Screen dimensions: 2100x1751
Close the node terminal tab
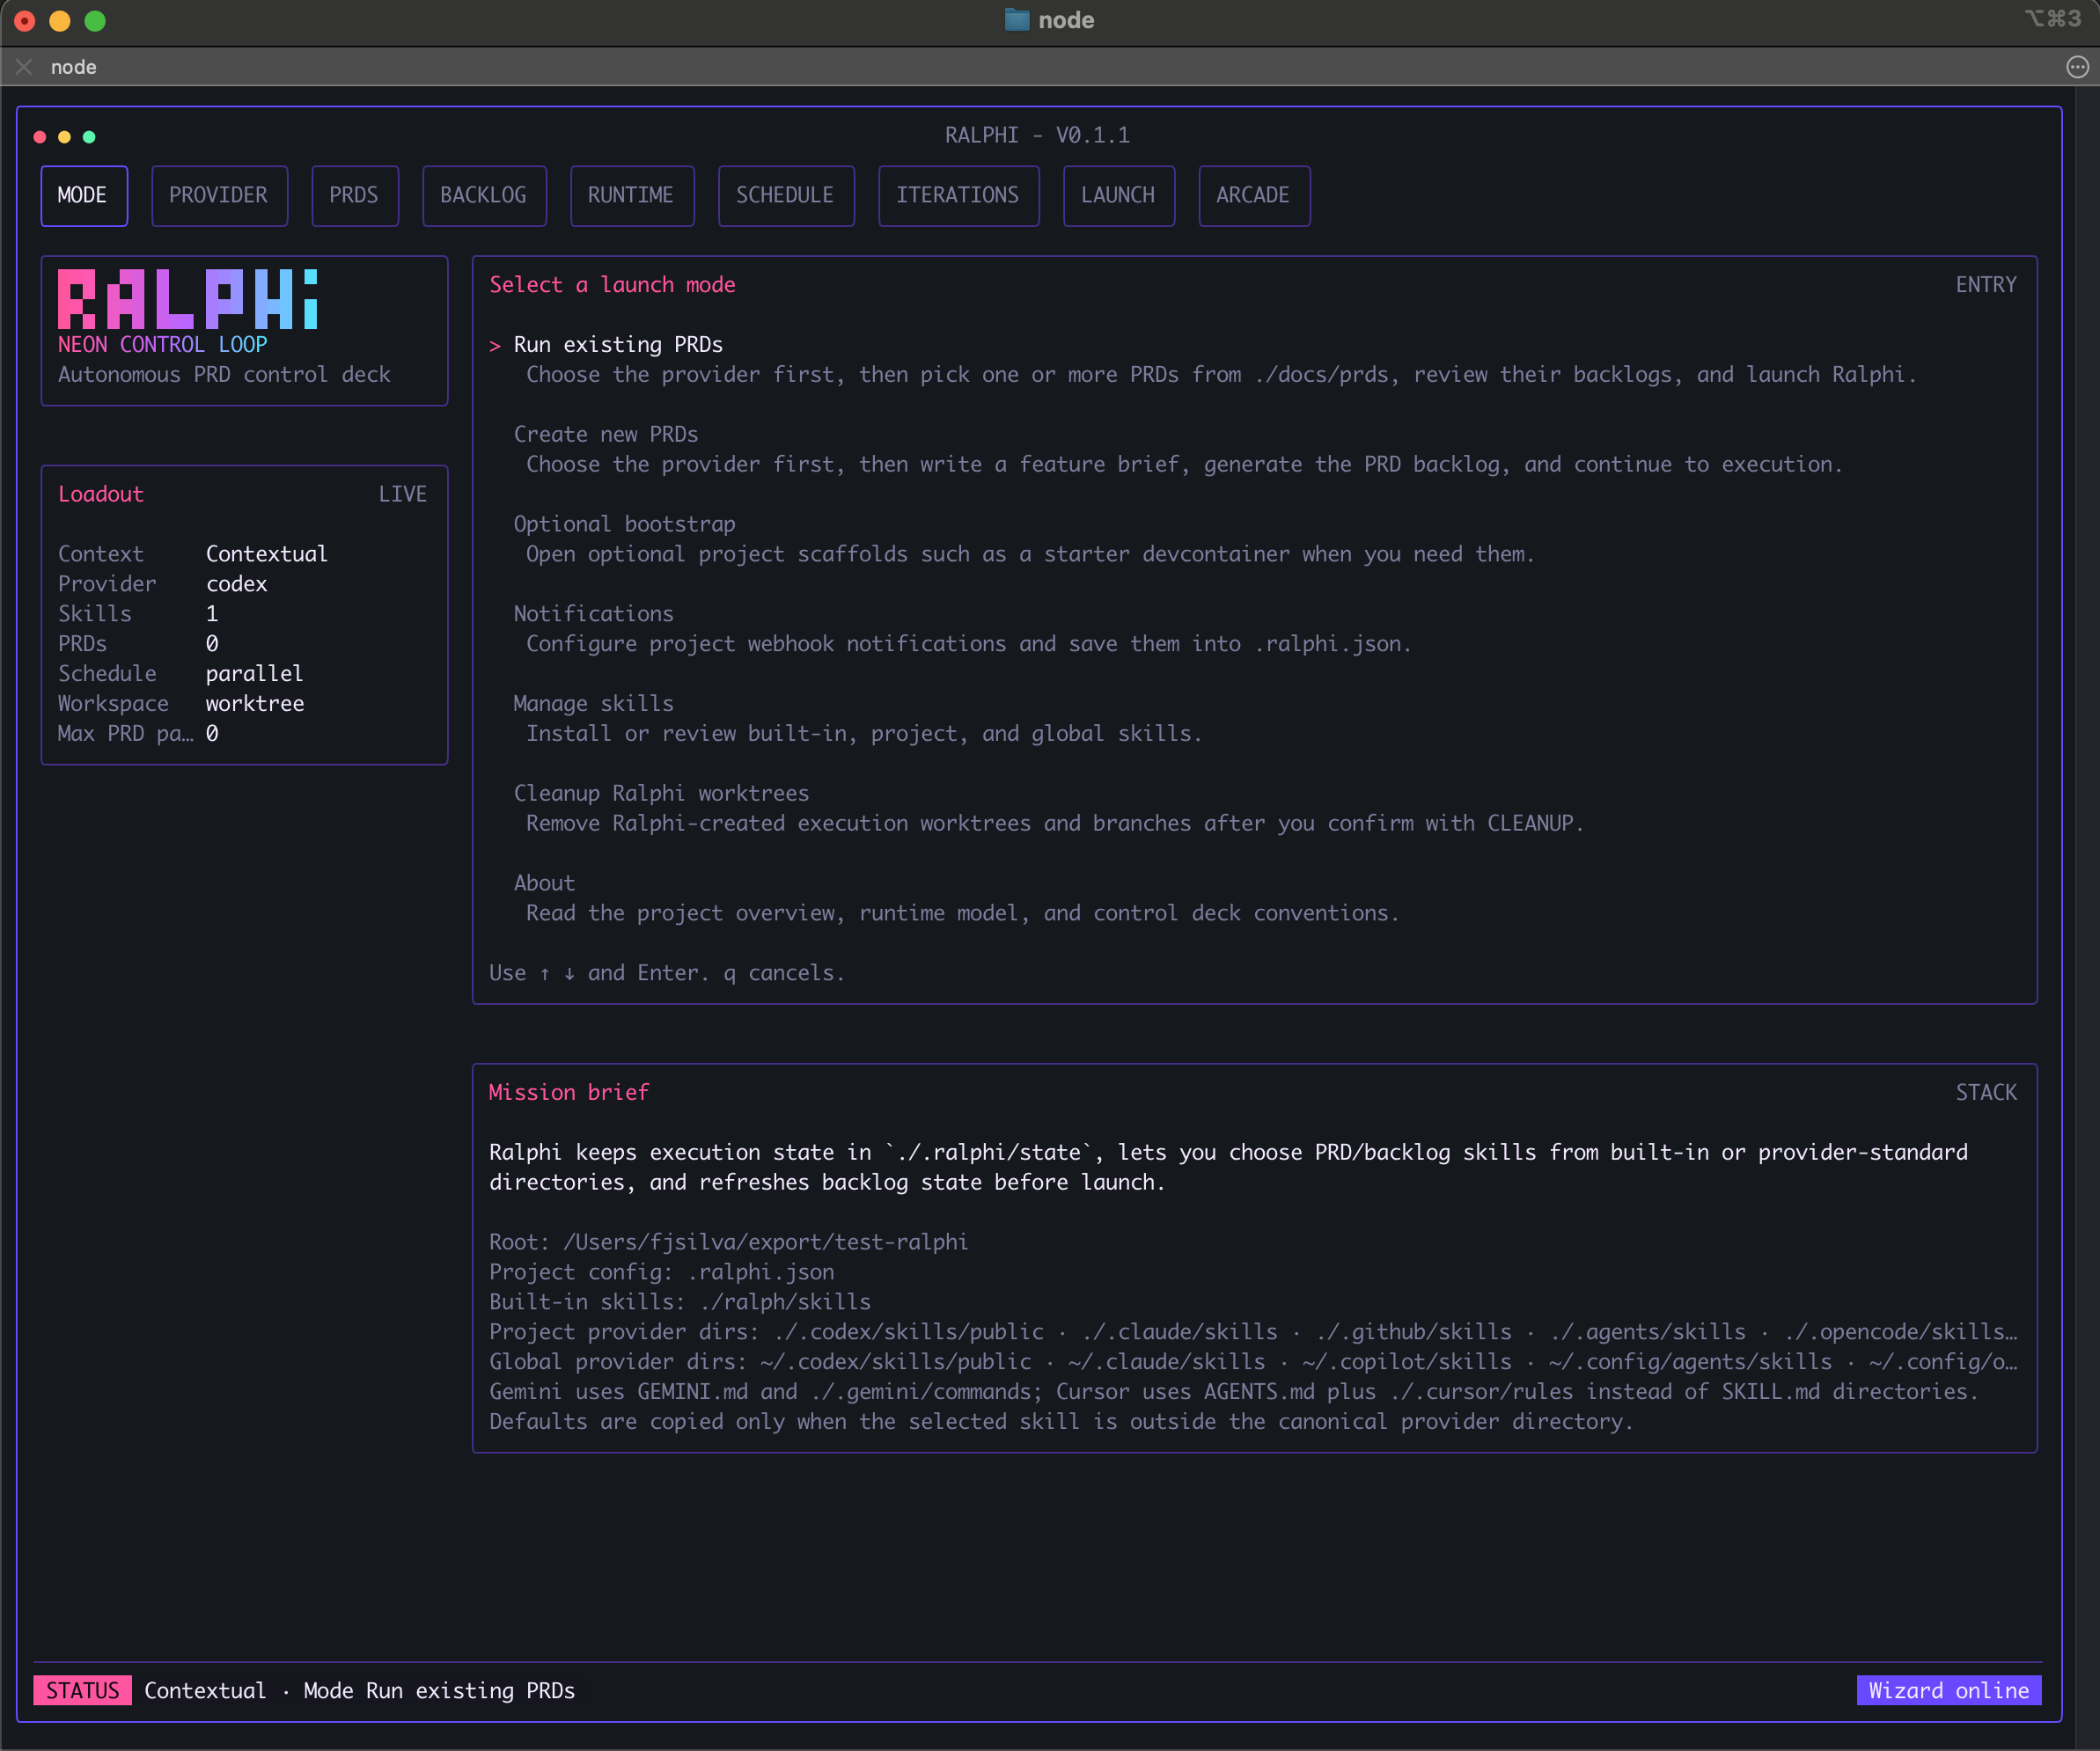click(x=23, y=66)
